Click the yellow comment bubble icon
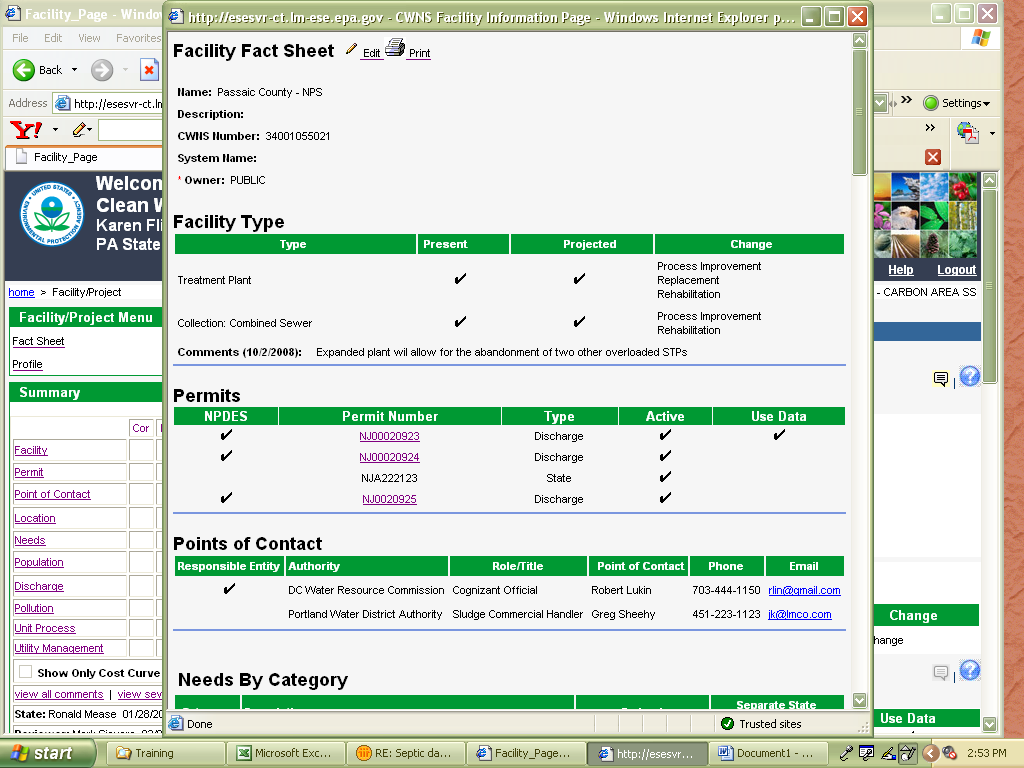 940,379
